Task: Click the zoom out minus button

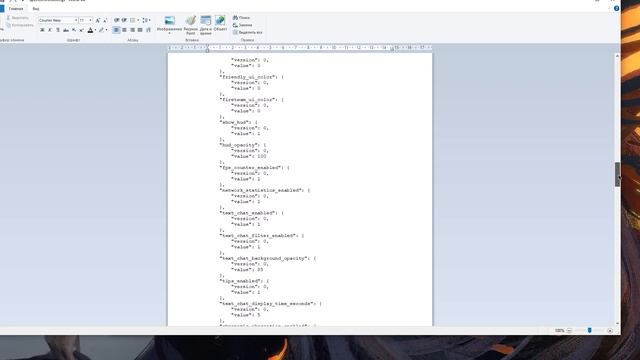Action: point(569,331)
